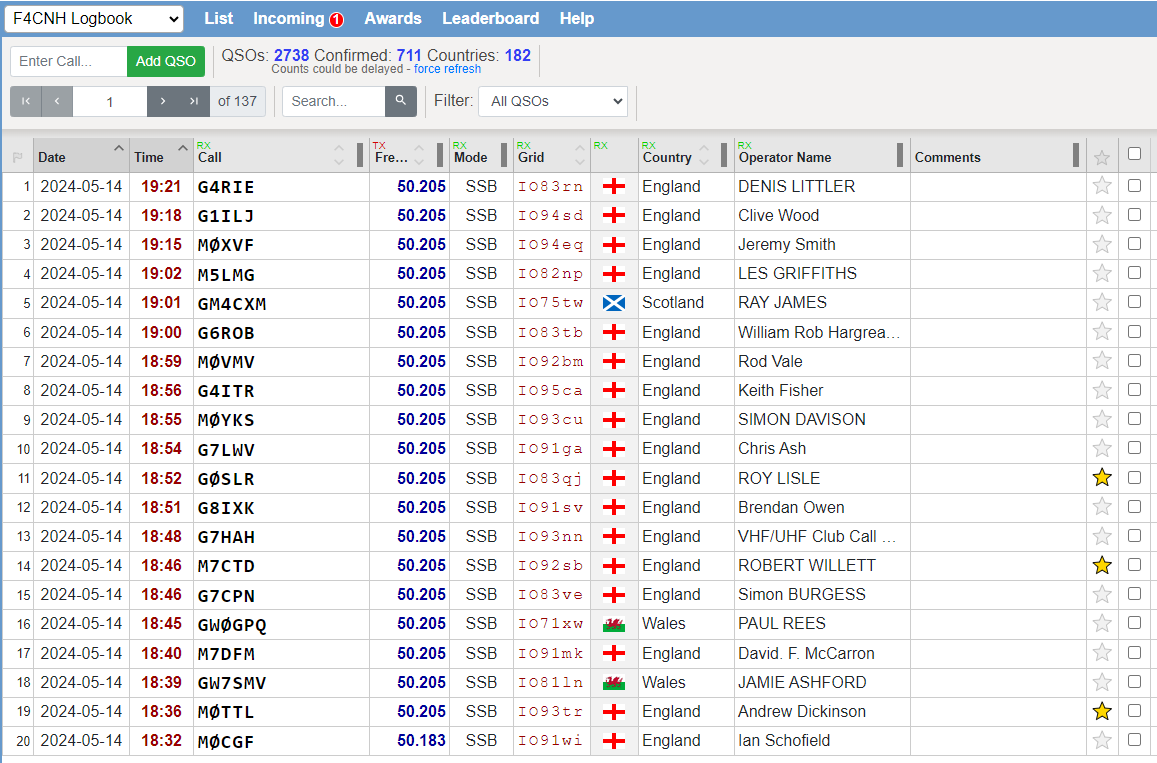Click operator name SIMON DAVISON
Viewport: 1157px width, 763px height.
click(x=801, y=419)
